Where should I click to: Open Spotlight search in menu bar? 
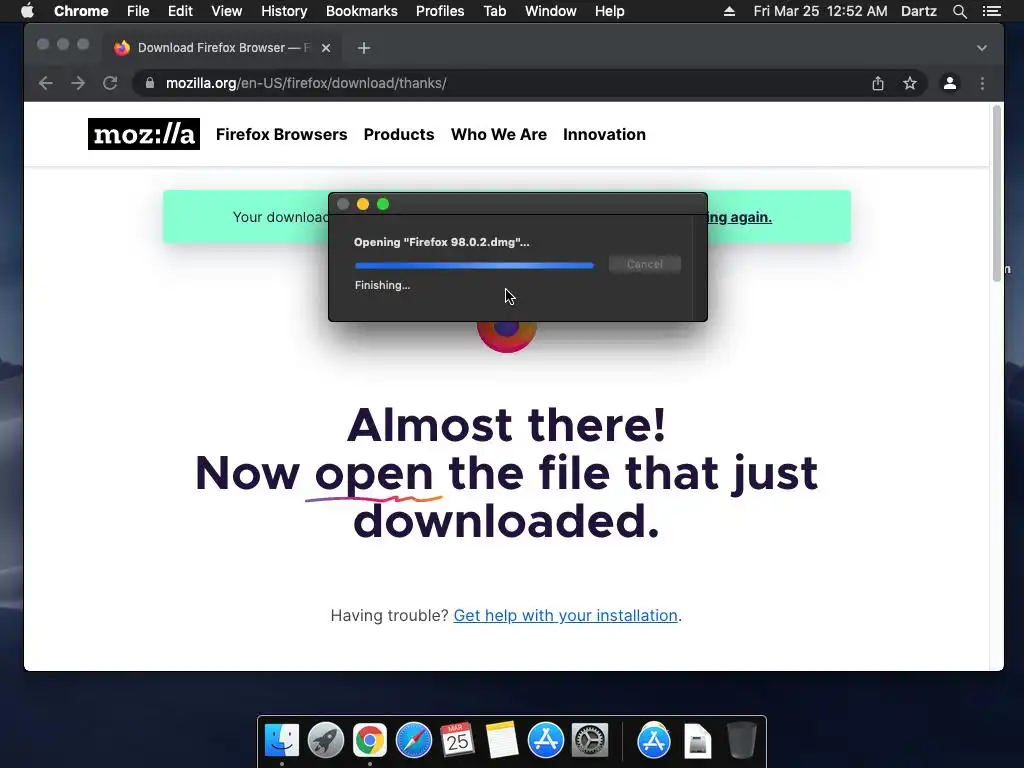[x=959, y=11]
